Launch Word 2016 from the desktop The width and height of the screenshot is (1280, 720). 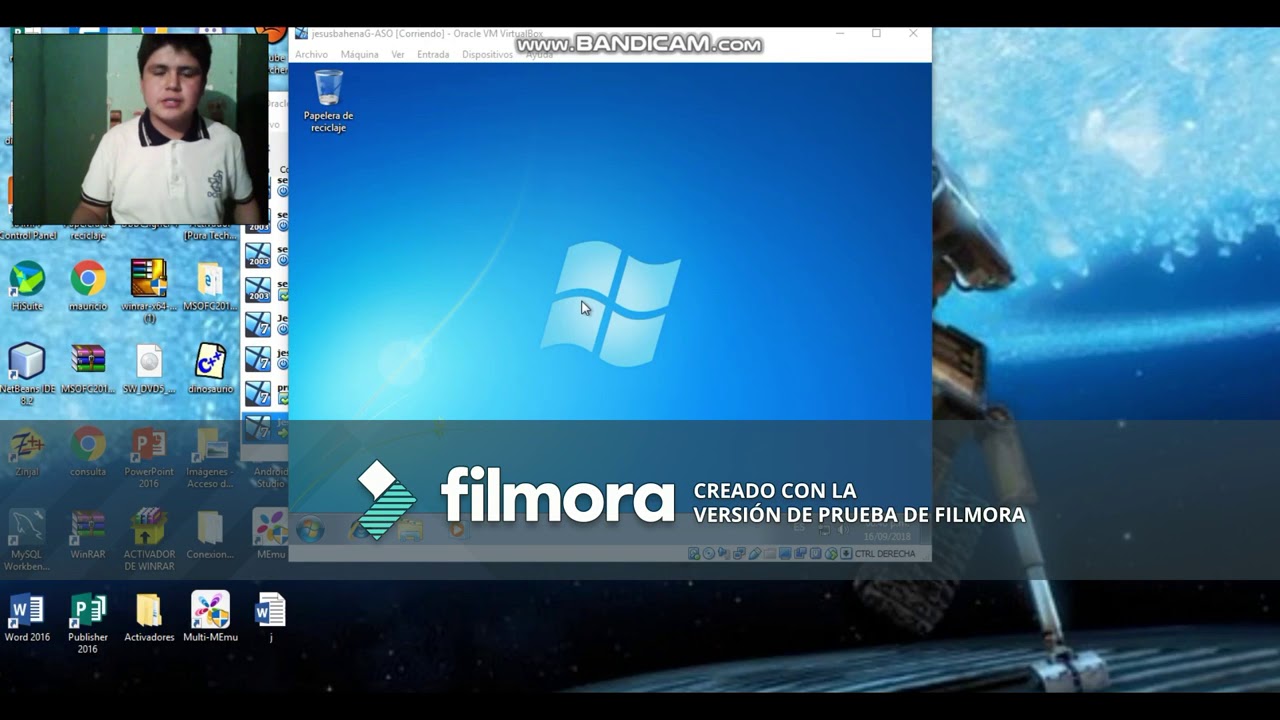[27, 610]
